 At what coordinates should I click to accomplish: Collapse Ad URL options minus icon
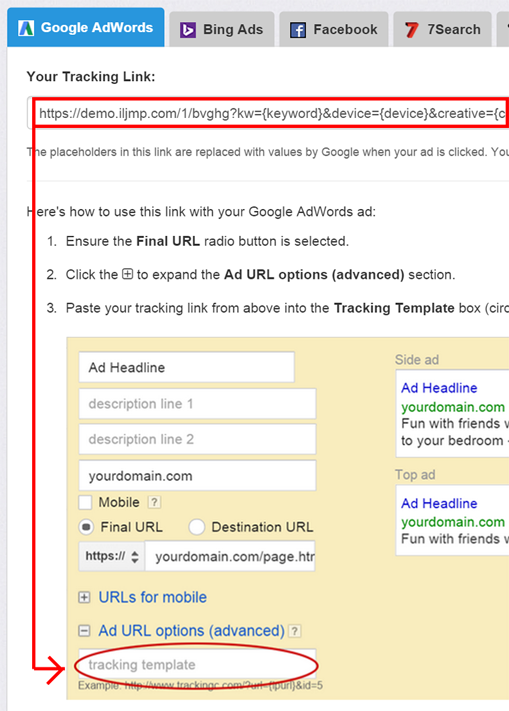84,631
